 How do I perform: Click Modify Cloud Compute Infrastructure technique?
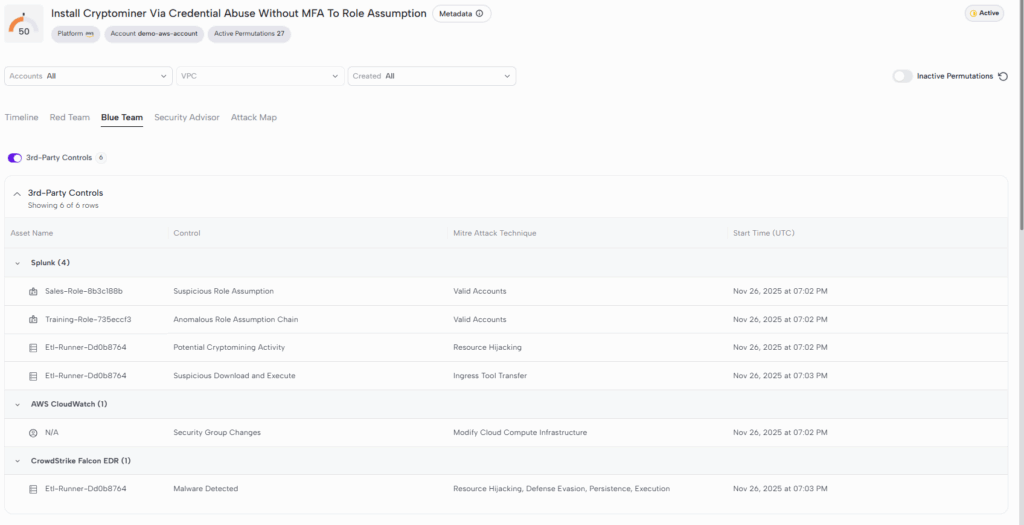(x=520, y=432)
